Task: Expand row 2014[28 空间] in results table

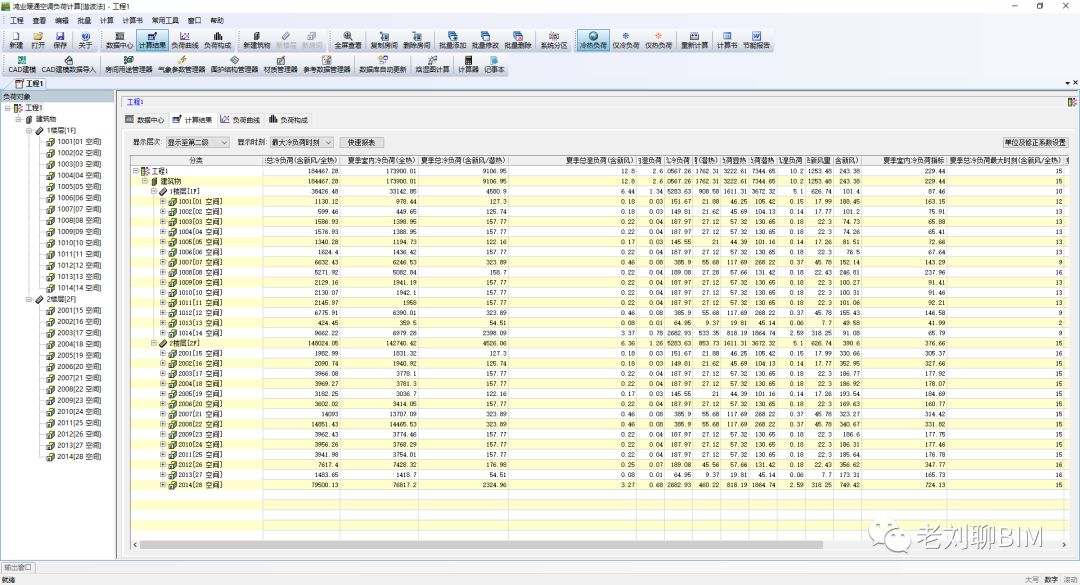Action: click(x=163, y=485)
